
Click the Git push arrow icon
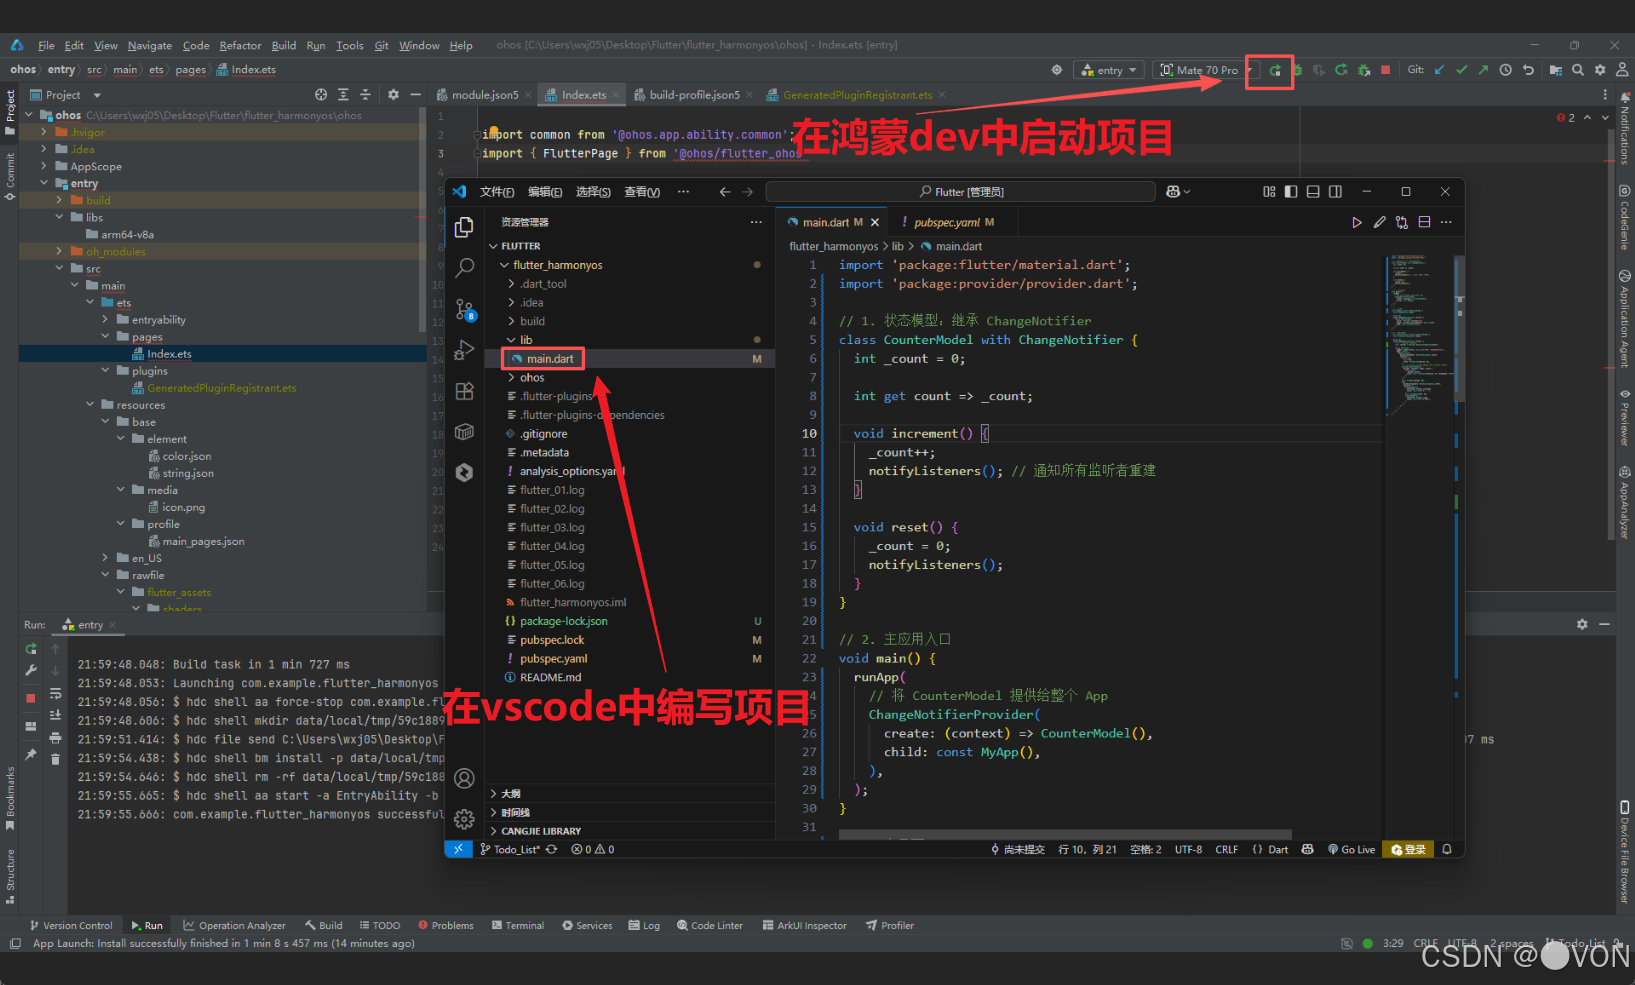click(1483, 70)
